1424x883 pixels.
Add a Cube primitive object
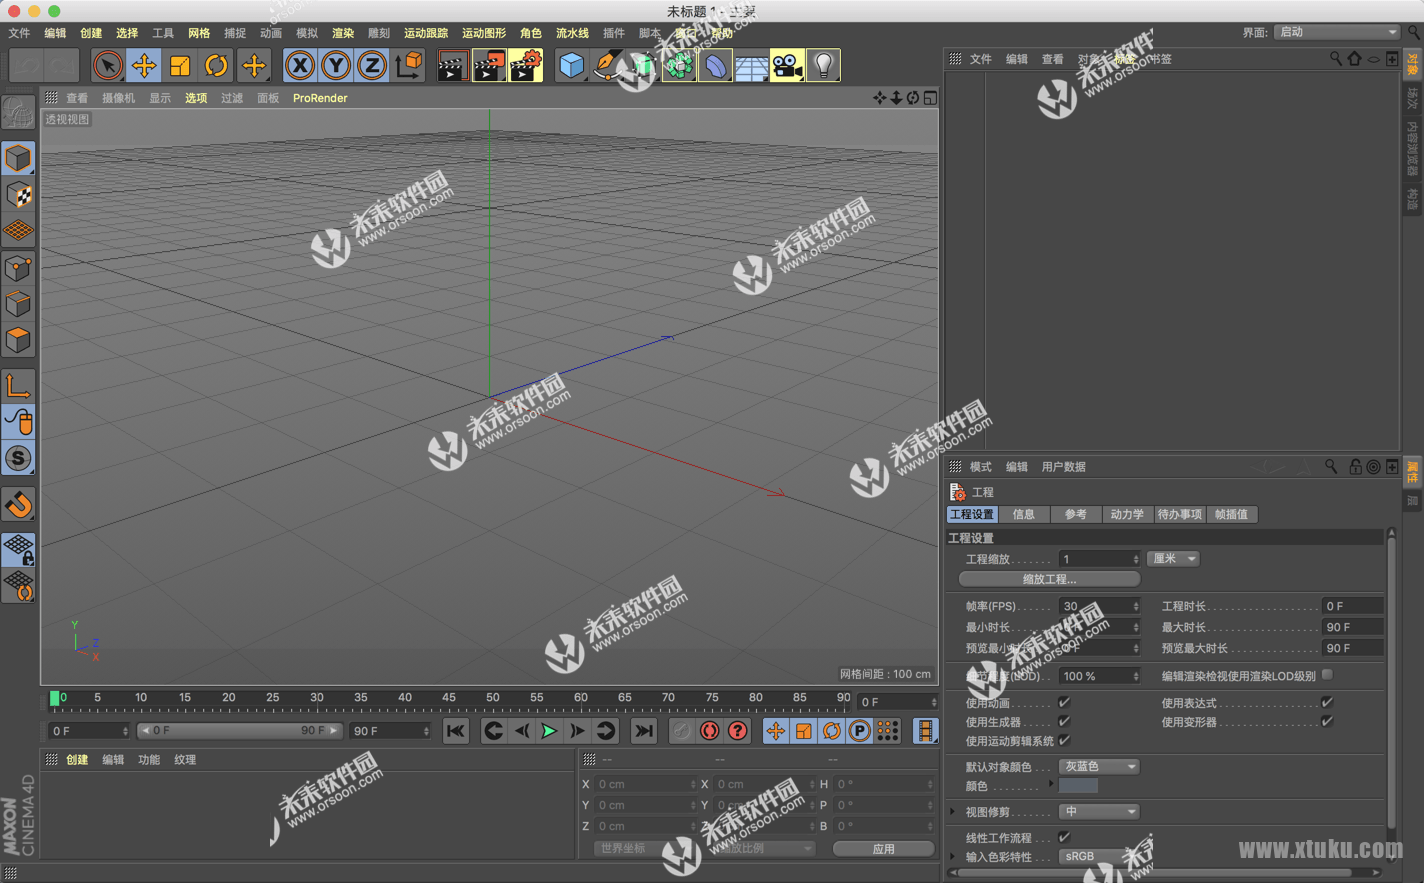tap(571, 66)
